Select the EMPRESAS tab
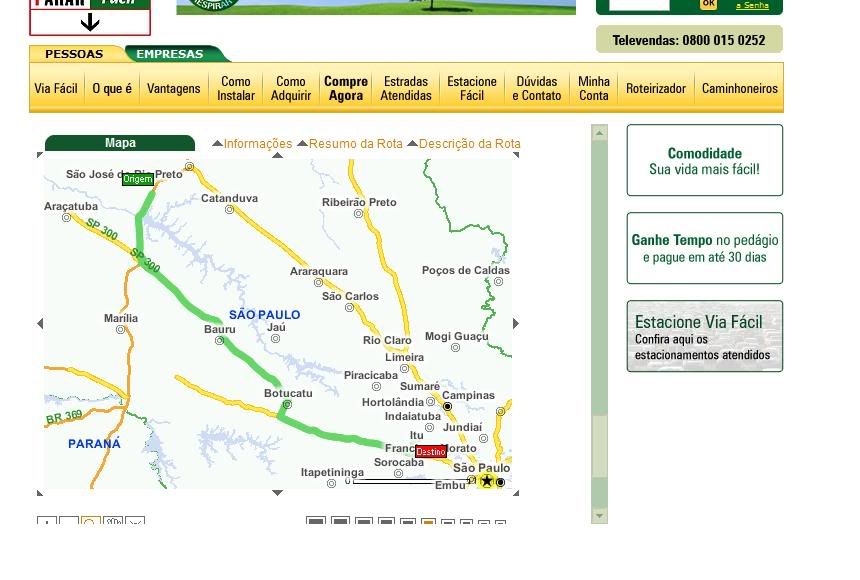The image size is (860, 580). [x=170, y=54]
